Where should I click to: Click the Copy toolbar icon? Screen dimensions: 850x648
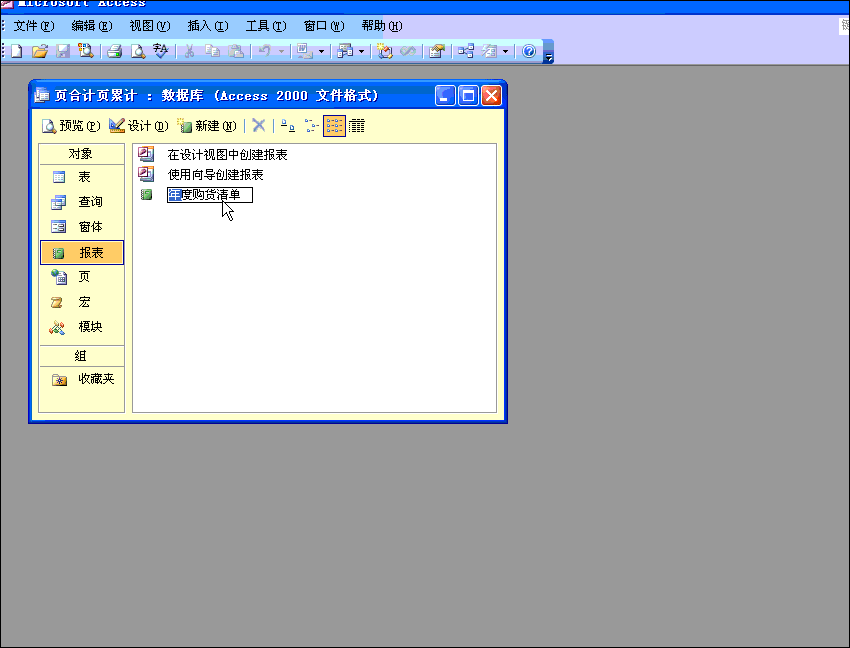tap(212, 52)
